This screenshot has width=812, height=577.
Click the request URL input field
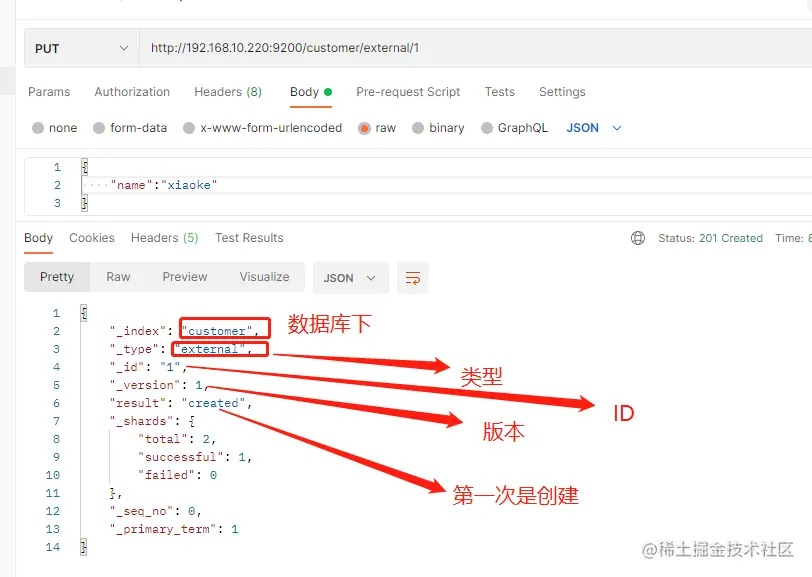475,48
